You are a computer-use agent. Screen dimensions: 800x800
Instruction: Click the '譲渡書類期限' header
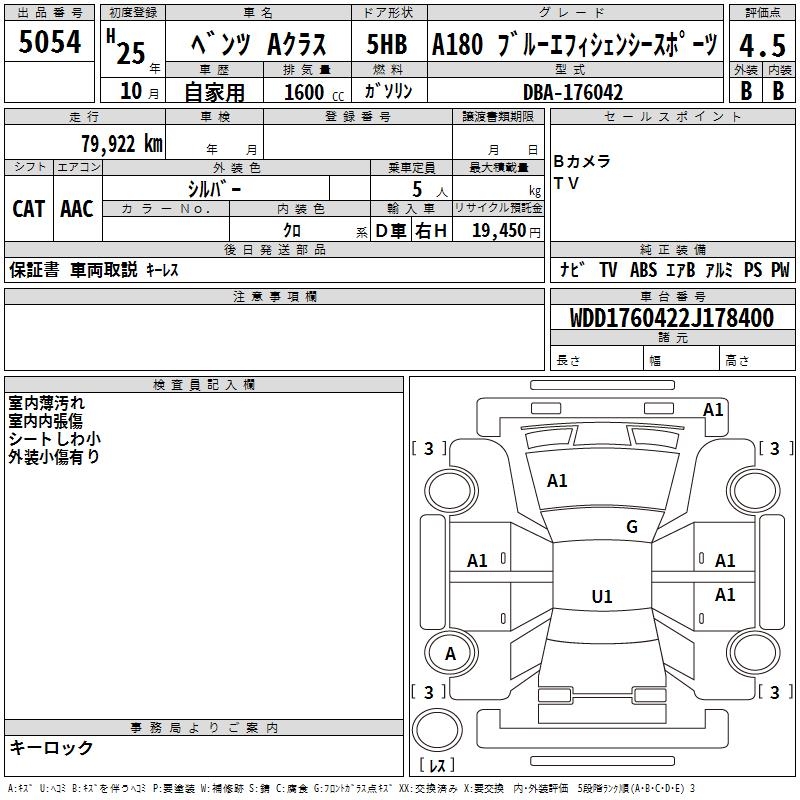tap(498, 117)
